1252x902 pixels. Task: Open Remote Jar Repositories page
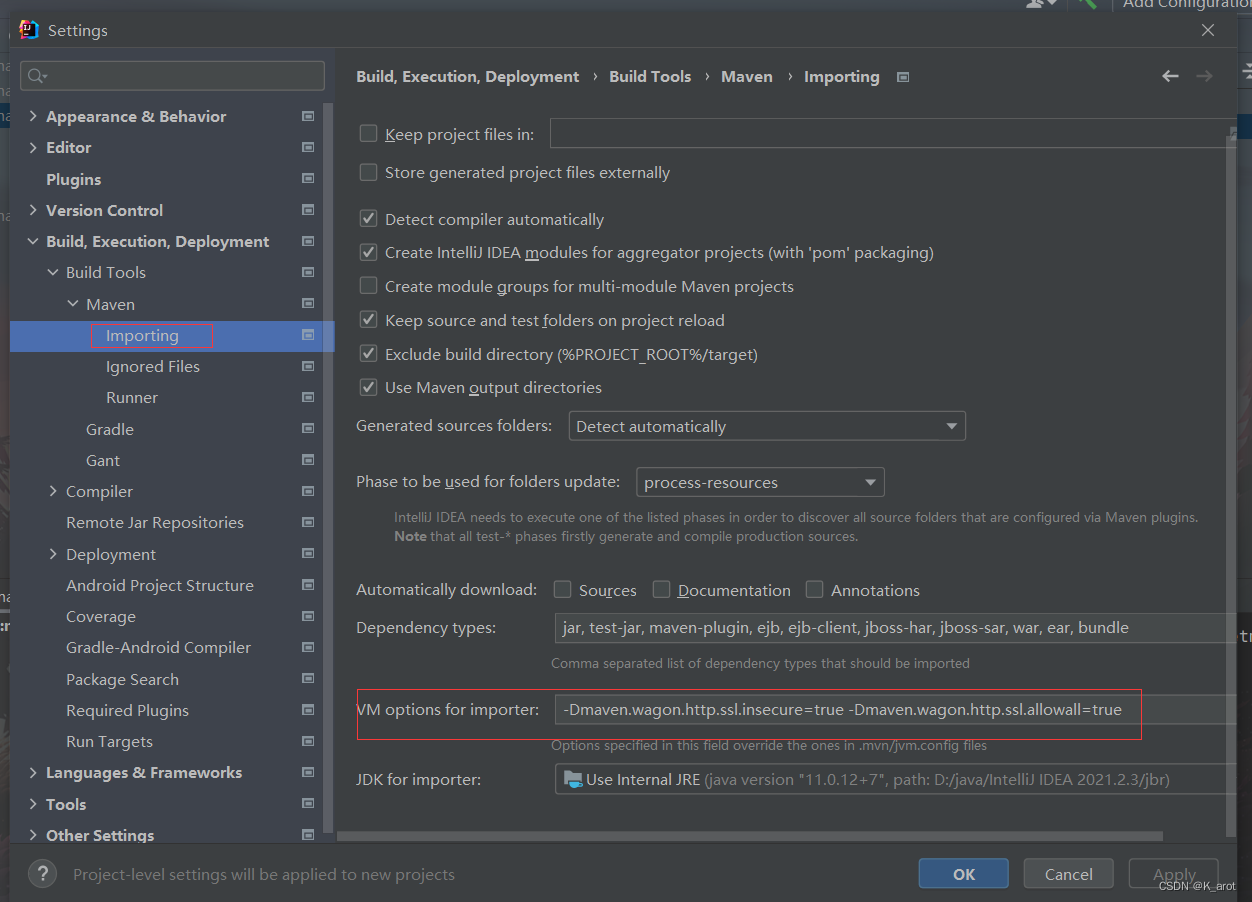[155, 522]
